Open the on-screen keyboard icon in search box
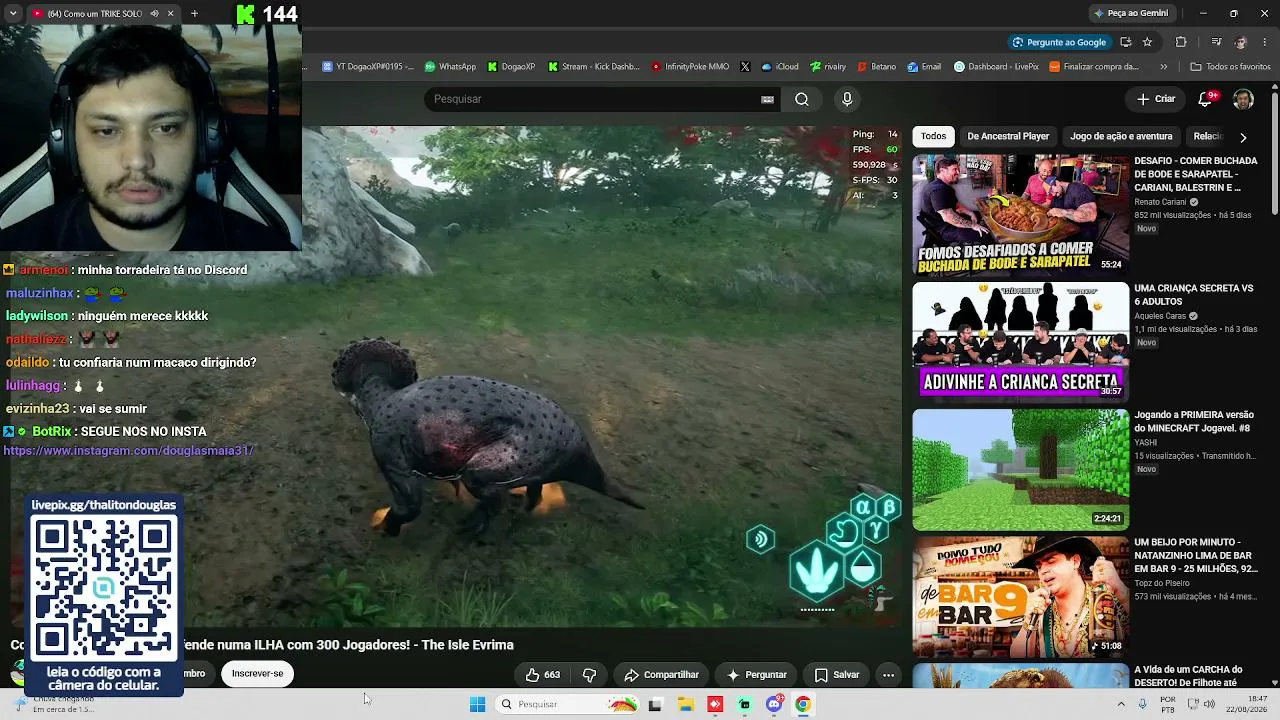This screenshot has width=1280, height=720. pyautogui.click(x=768, y=99)
